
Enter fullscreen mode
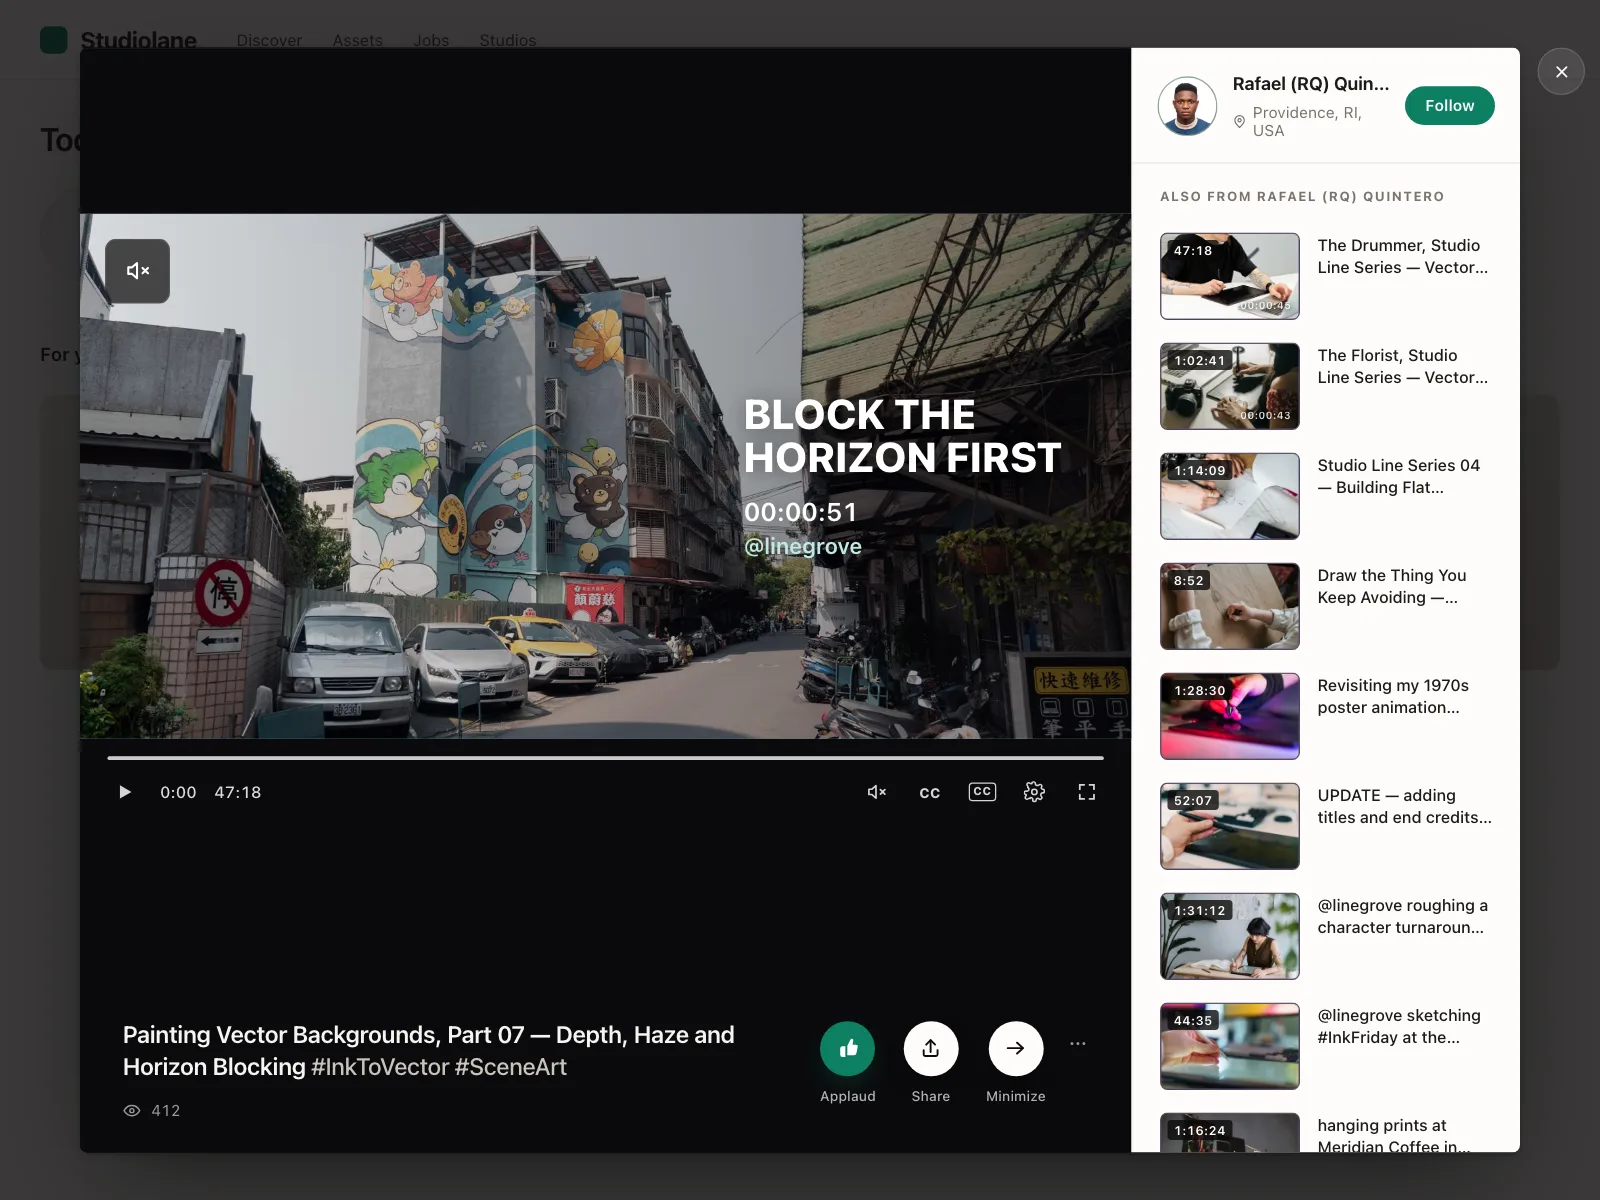tap(1087, 792)
